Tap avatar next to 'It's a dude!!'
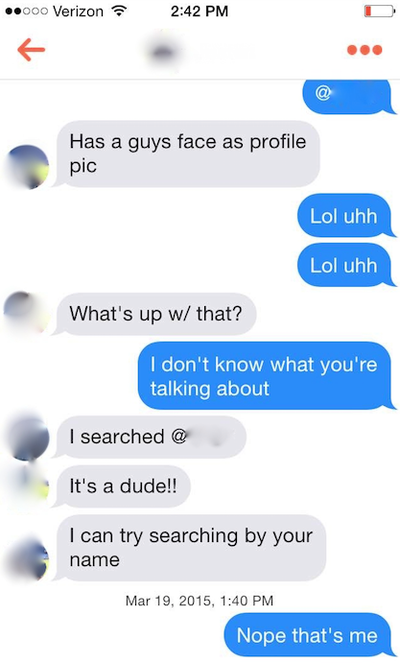 (x=30, y=486)
